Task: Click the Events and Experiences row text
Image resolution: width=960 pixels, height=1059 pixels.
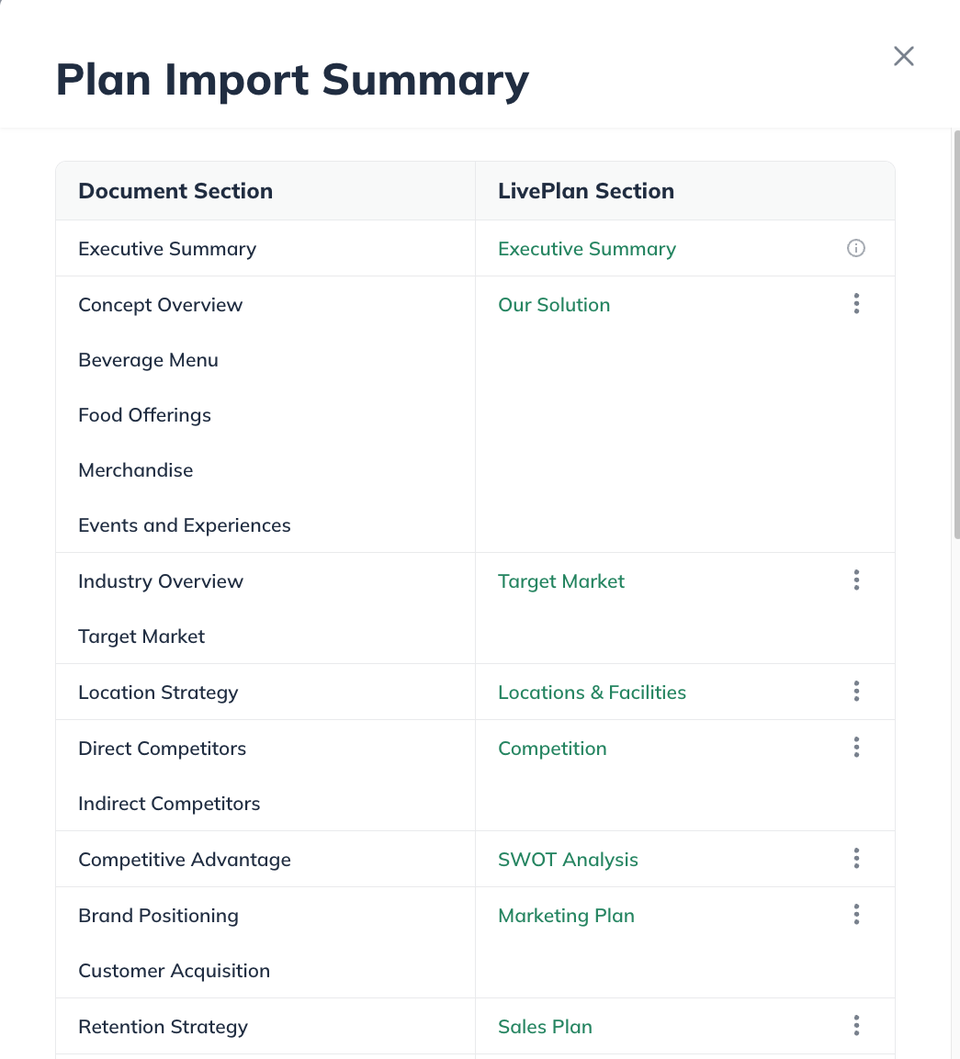Action: [x=184, y=525]
